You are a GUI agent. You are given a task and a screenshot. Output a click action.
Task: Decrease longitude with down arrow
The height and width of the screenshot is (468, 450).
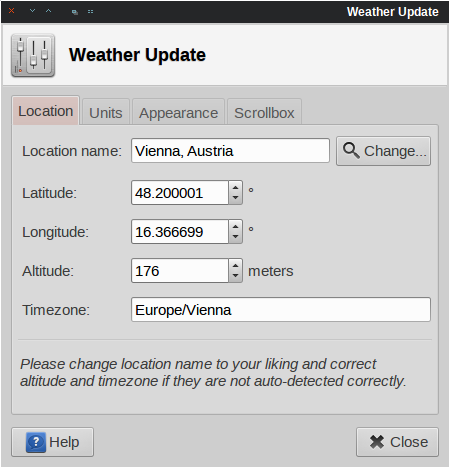click(236, 237)
